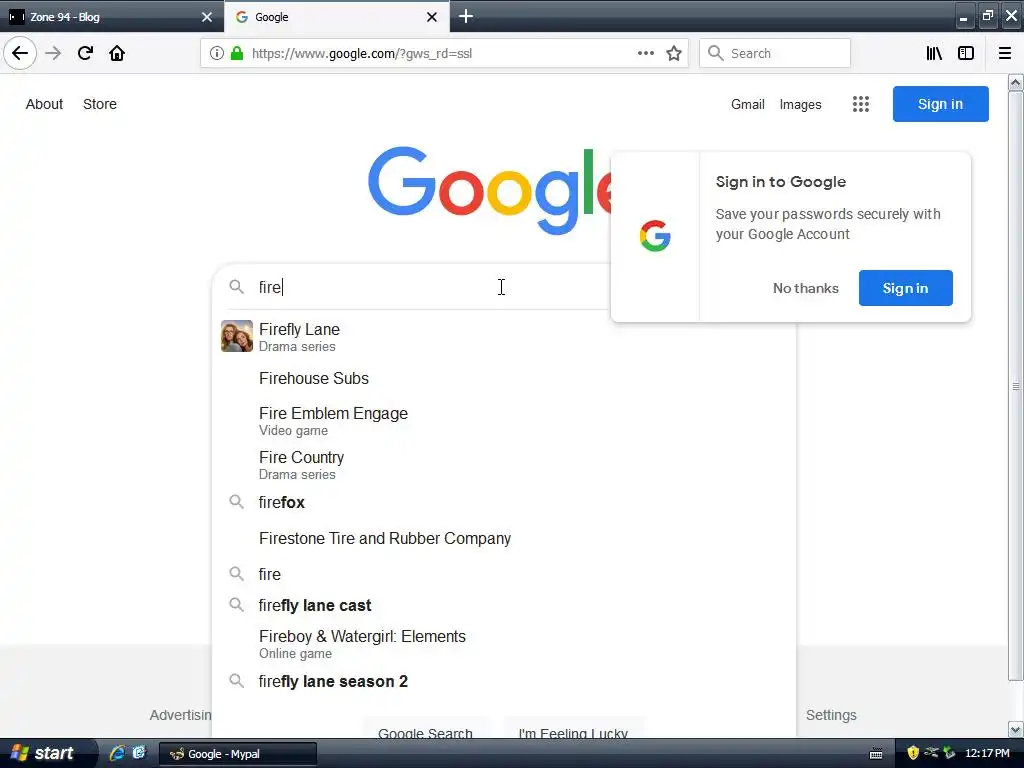Go to Gmail
The image size is (1024, 768).
click(748, 104)
